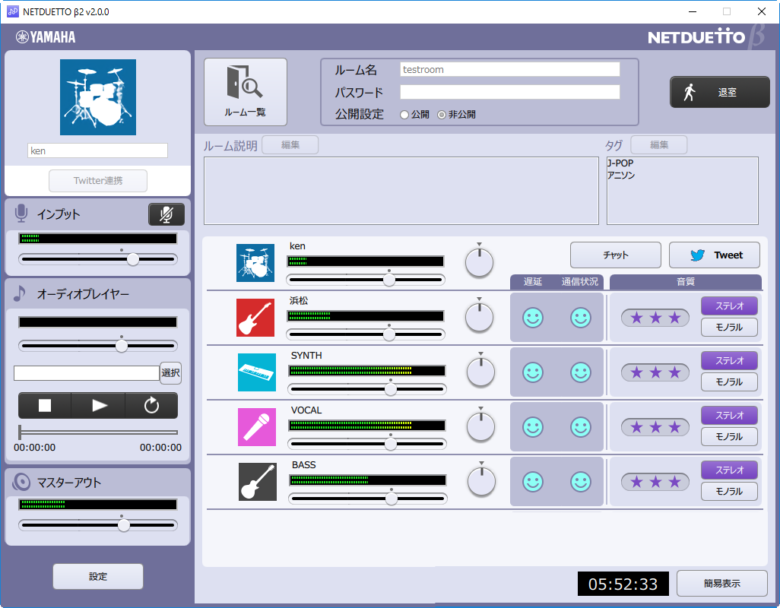Stop audio player playback
The height and width of the screenshot is (608, 780).
coord(45,405)
